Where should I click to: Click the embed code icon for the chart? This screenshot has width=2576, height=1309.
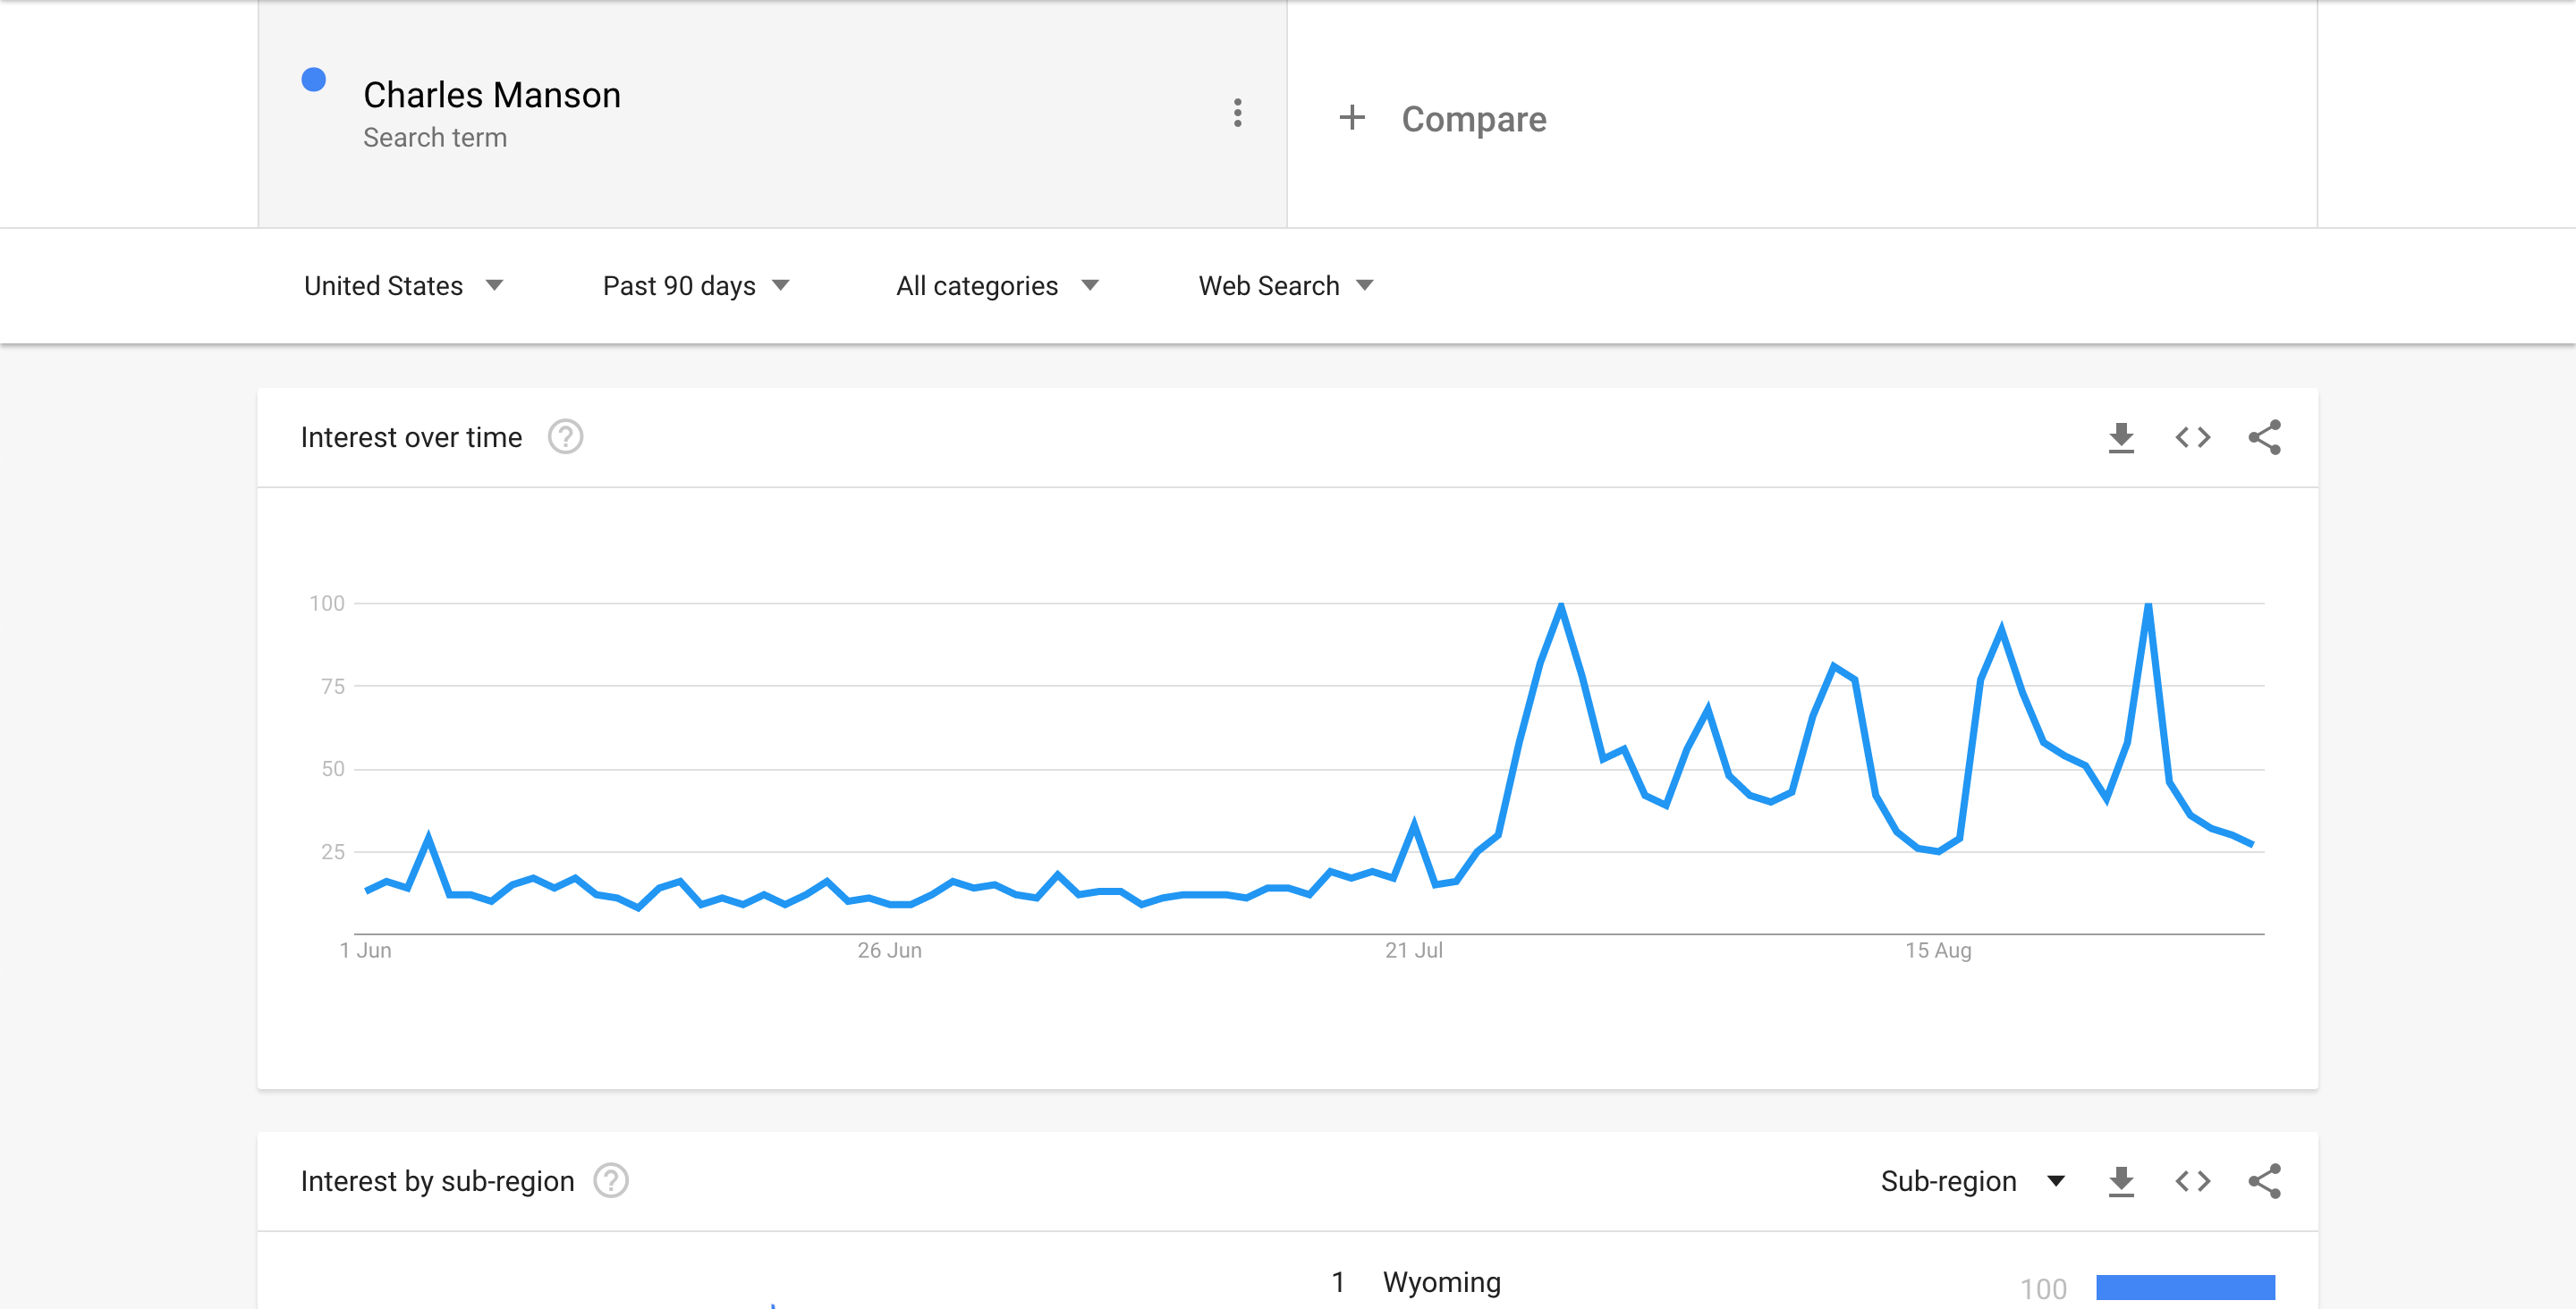(2192, 437)
